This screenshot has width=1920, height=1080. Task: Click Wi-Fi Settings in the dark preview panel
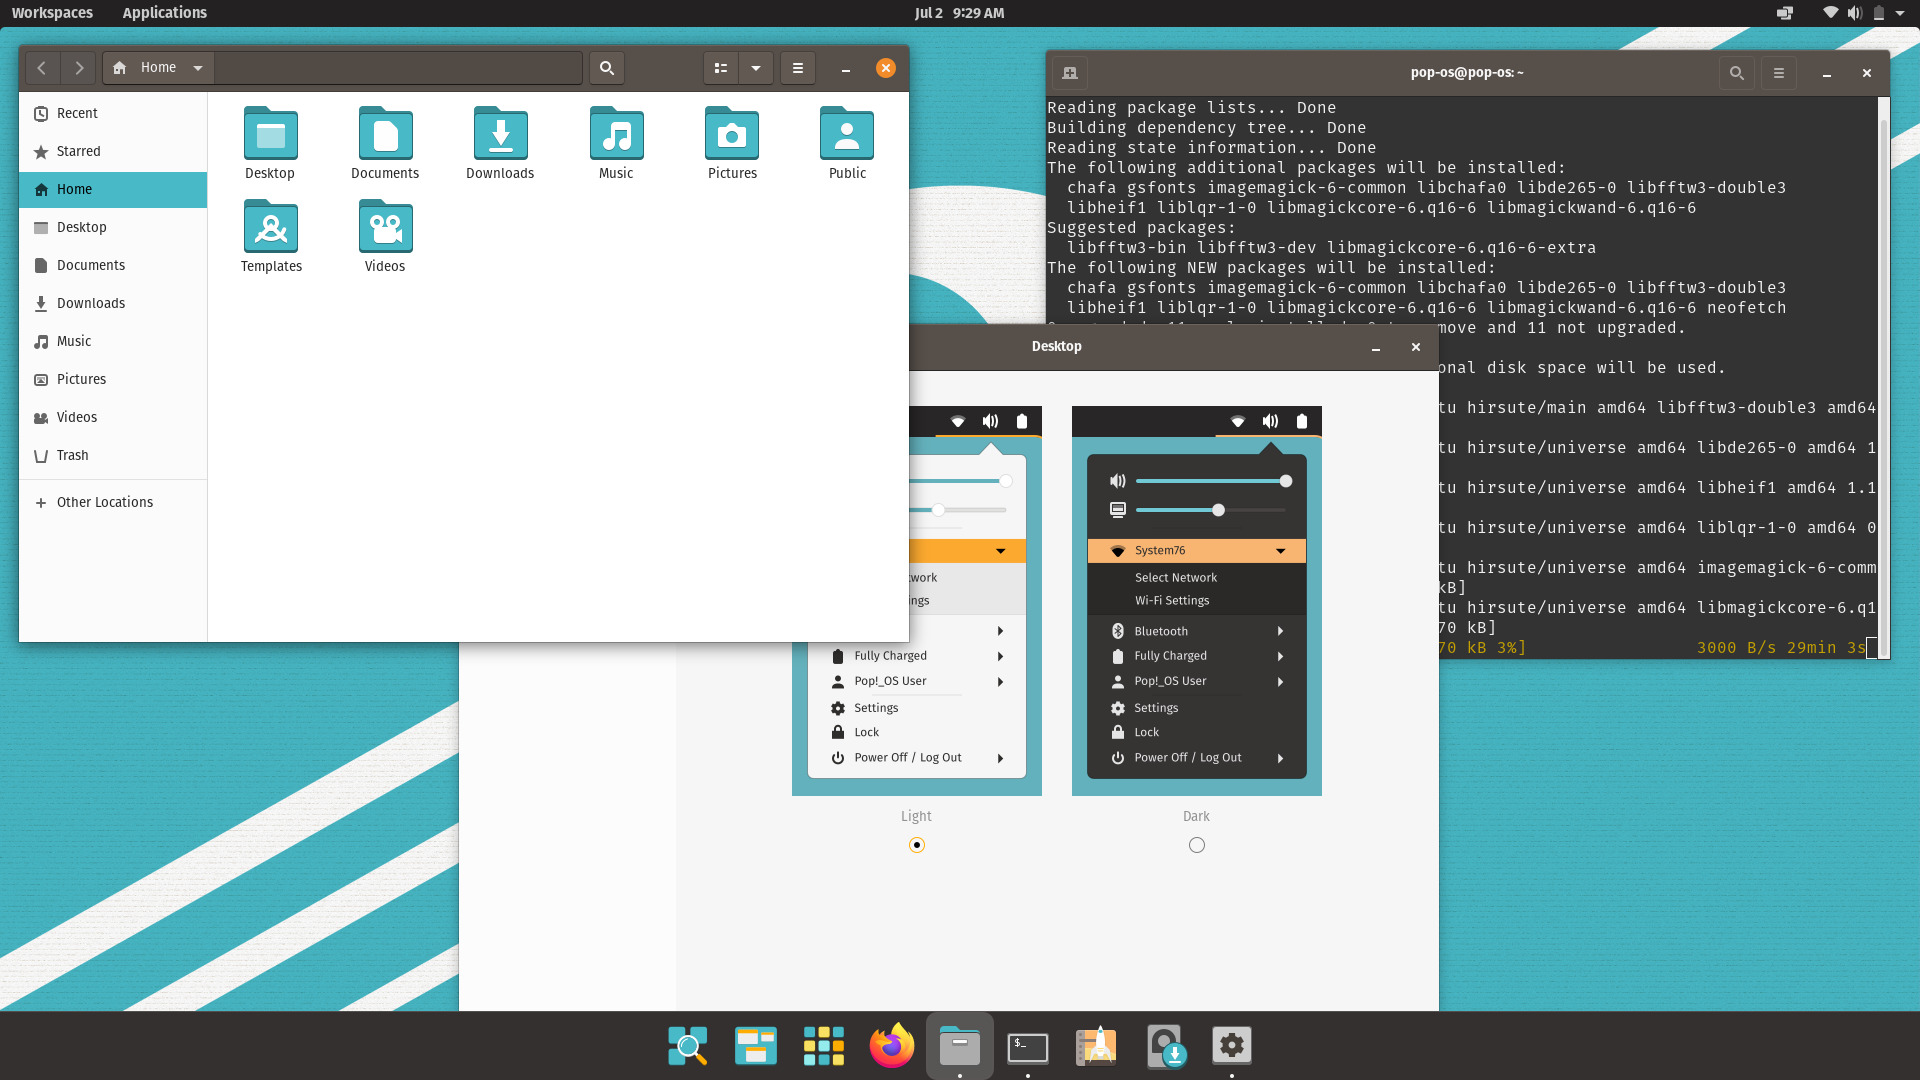(1172, 600)
